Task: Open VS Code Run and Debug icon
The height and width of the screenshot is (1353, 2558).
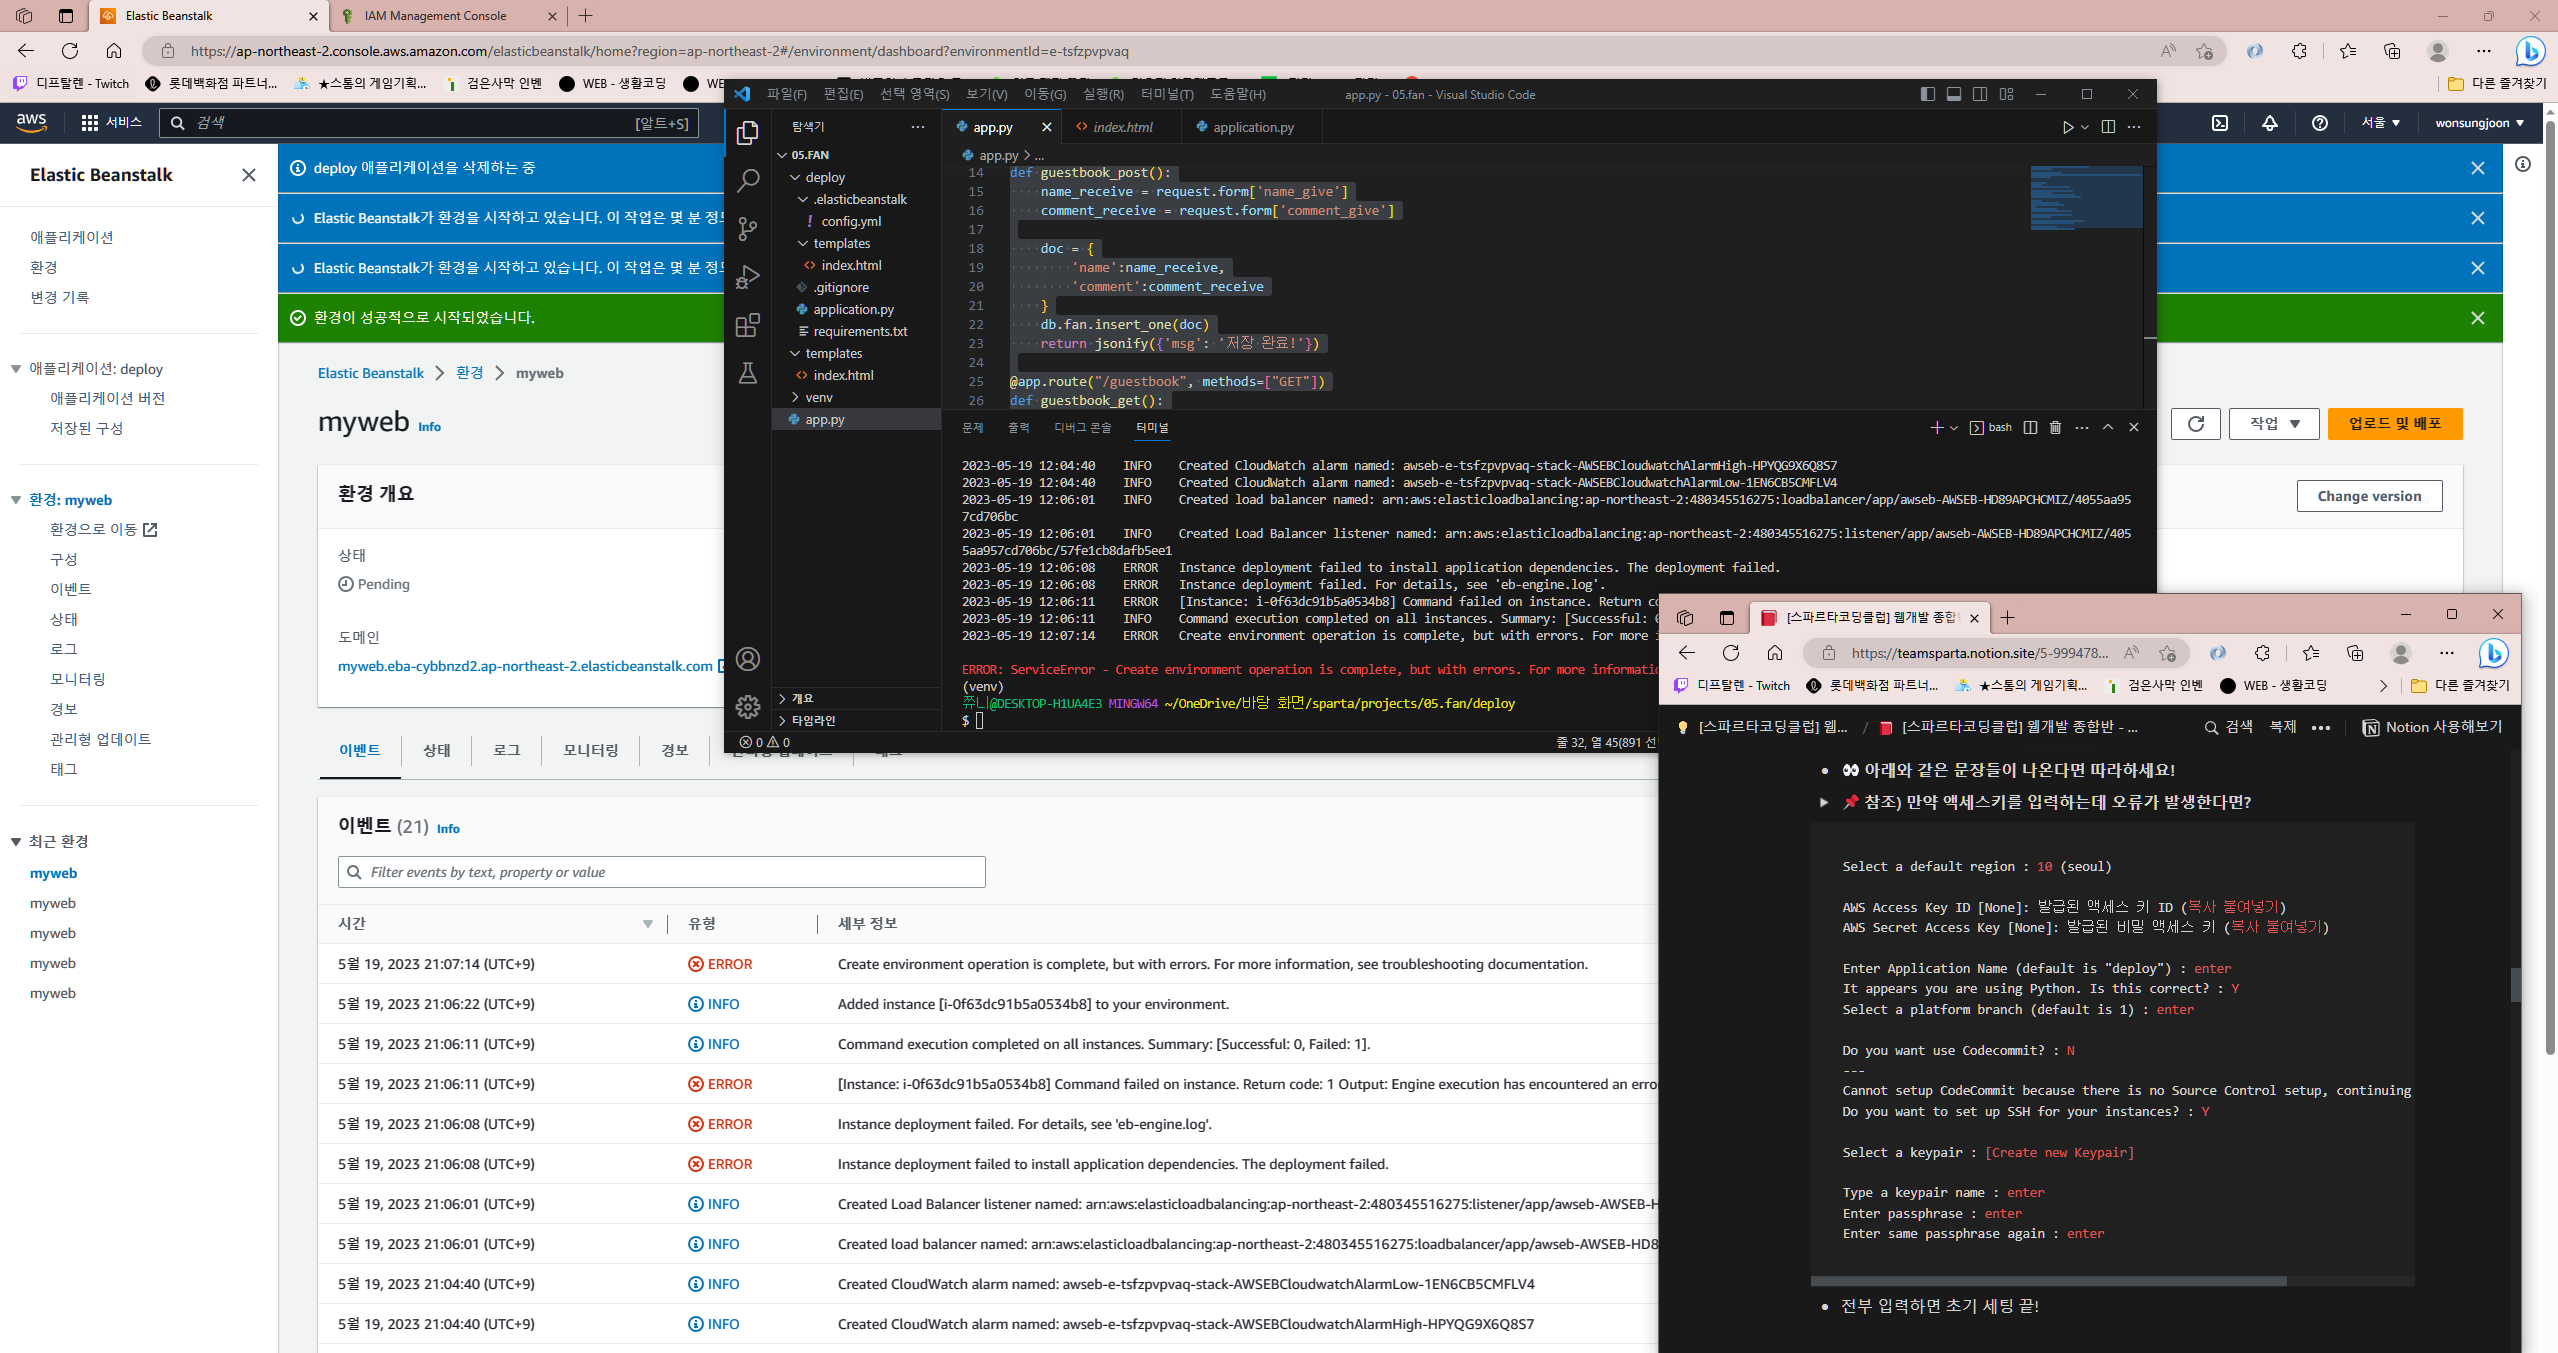Action: 747,277
